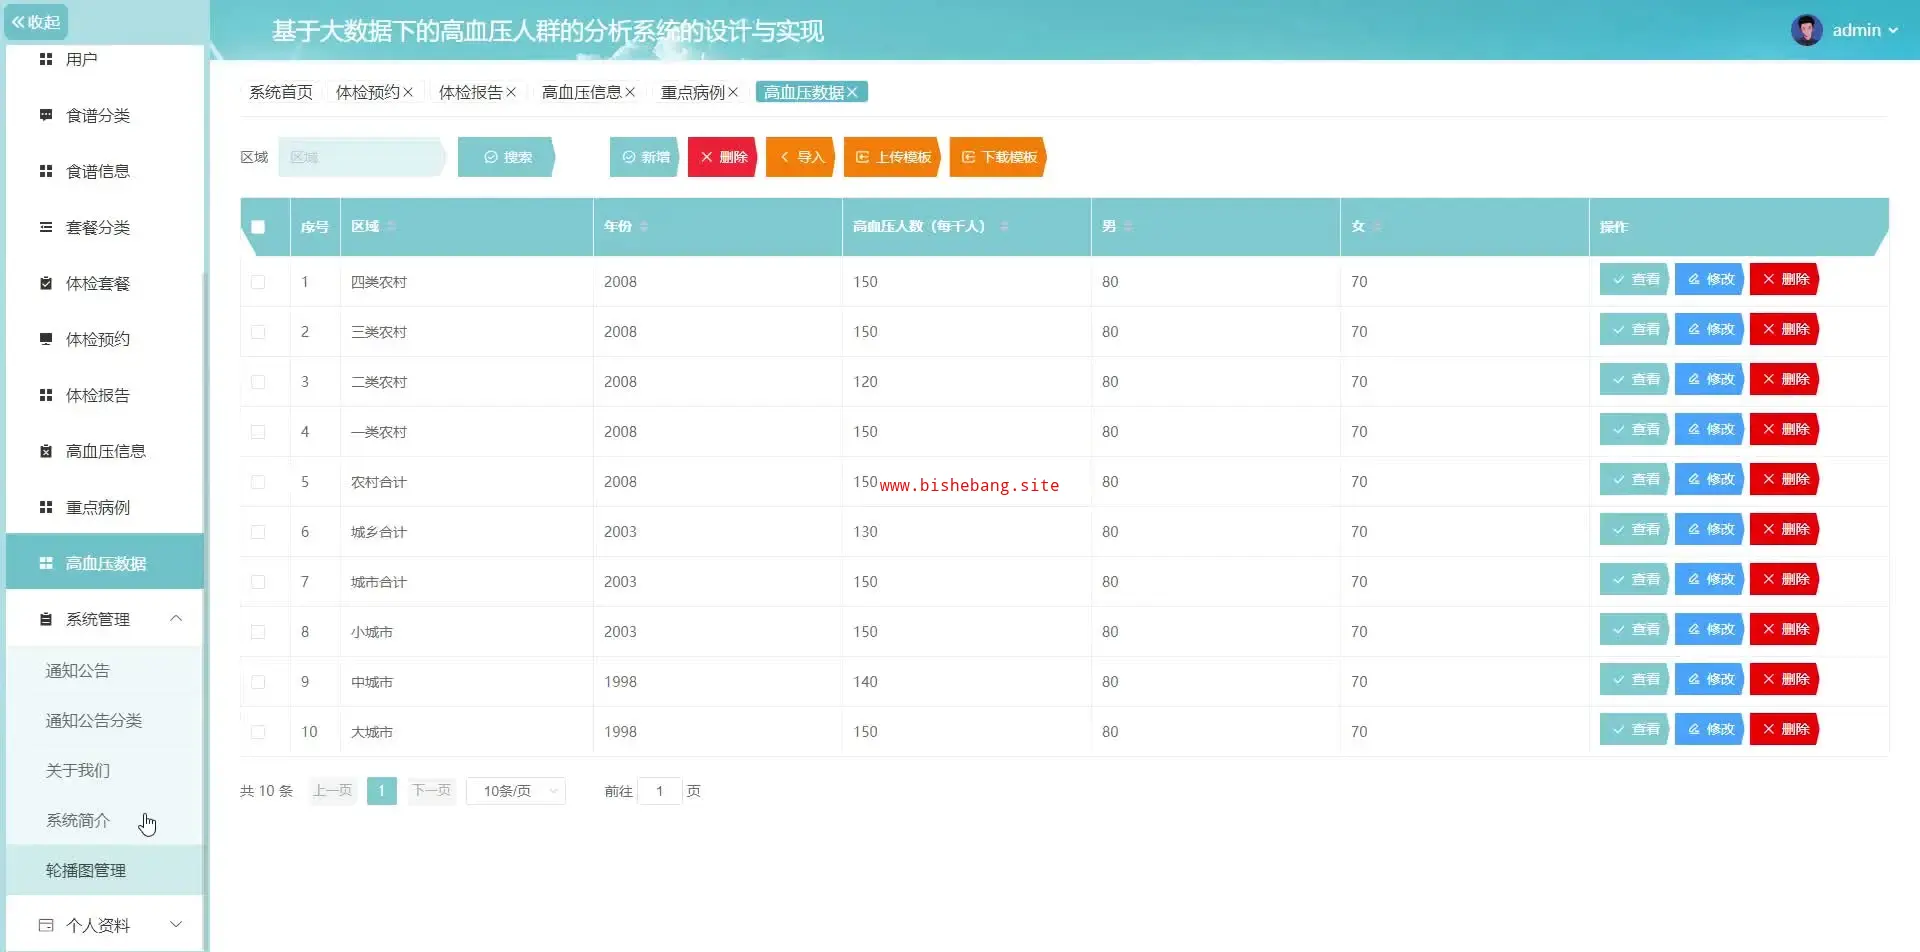Close the 高血压数据 tab

852,92
